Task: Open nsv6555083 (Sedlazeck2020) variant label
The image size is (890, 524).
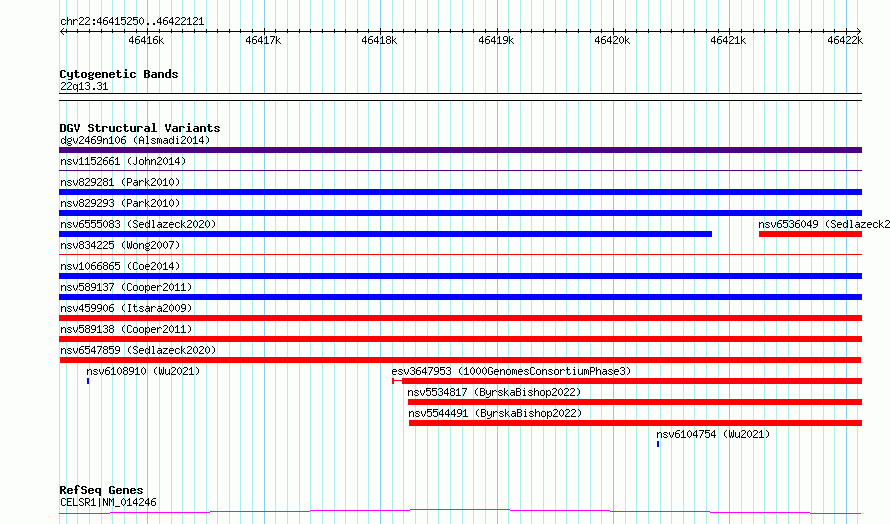Action: coord(138,224)
